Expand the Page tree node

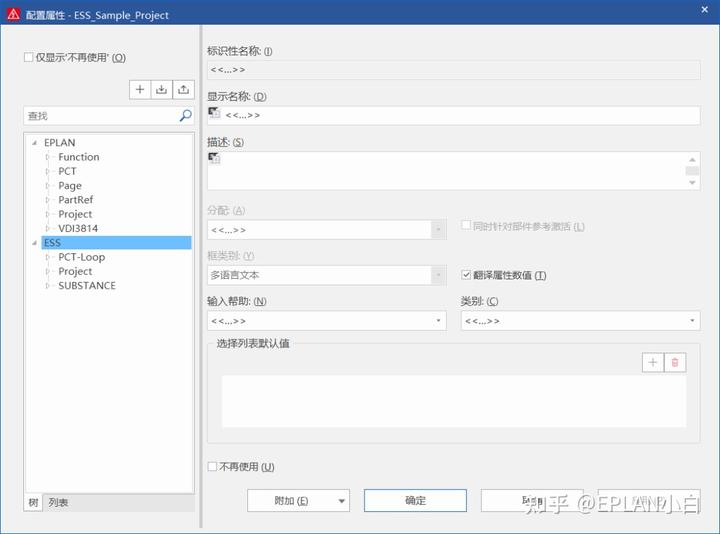[x=47, y=185]
